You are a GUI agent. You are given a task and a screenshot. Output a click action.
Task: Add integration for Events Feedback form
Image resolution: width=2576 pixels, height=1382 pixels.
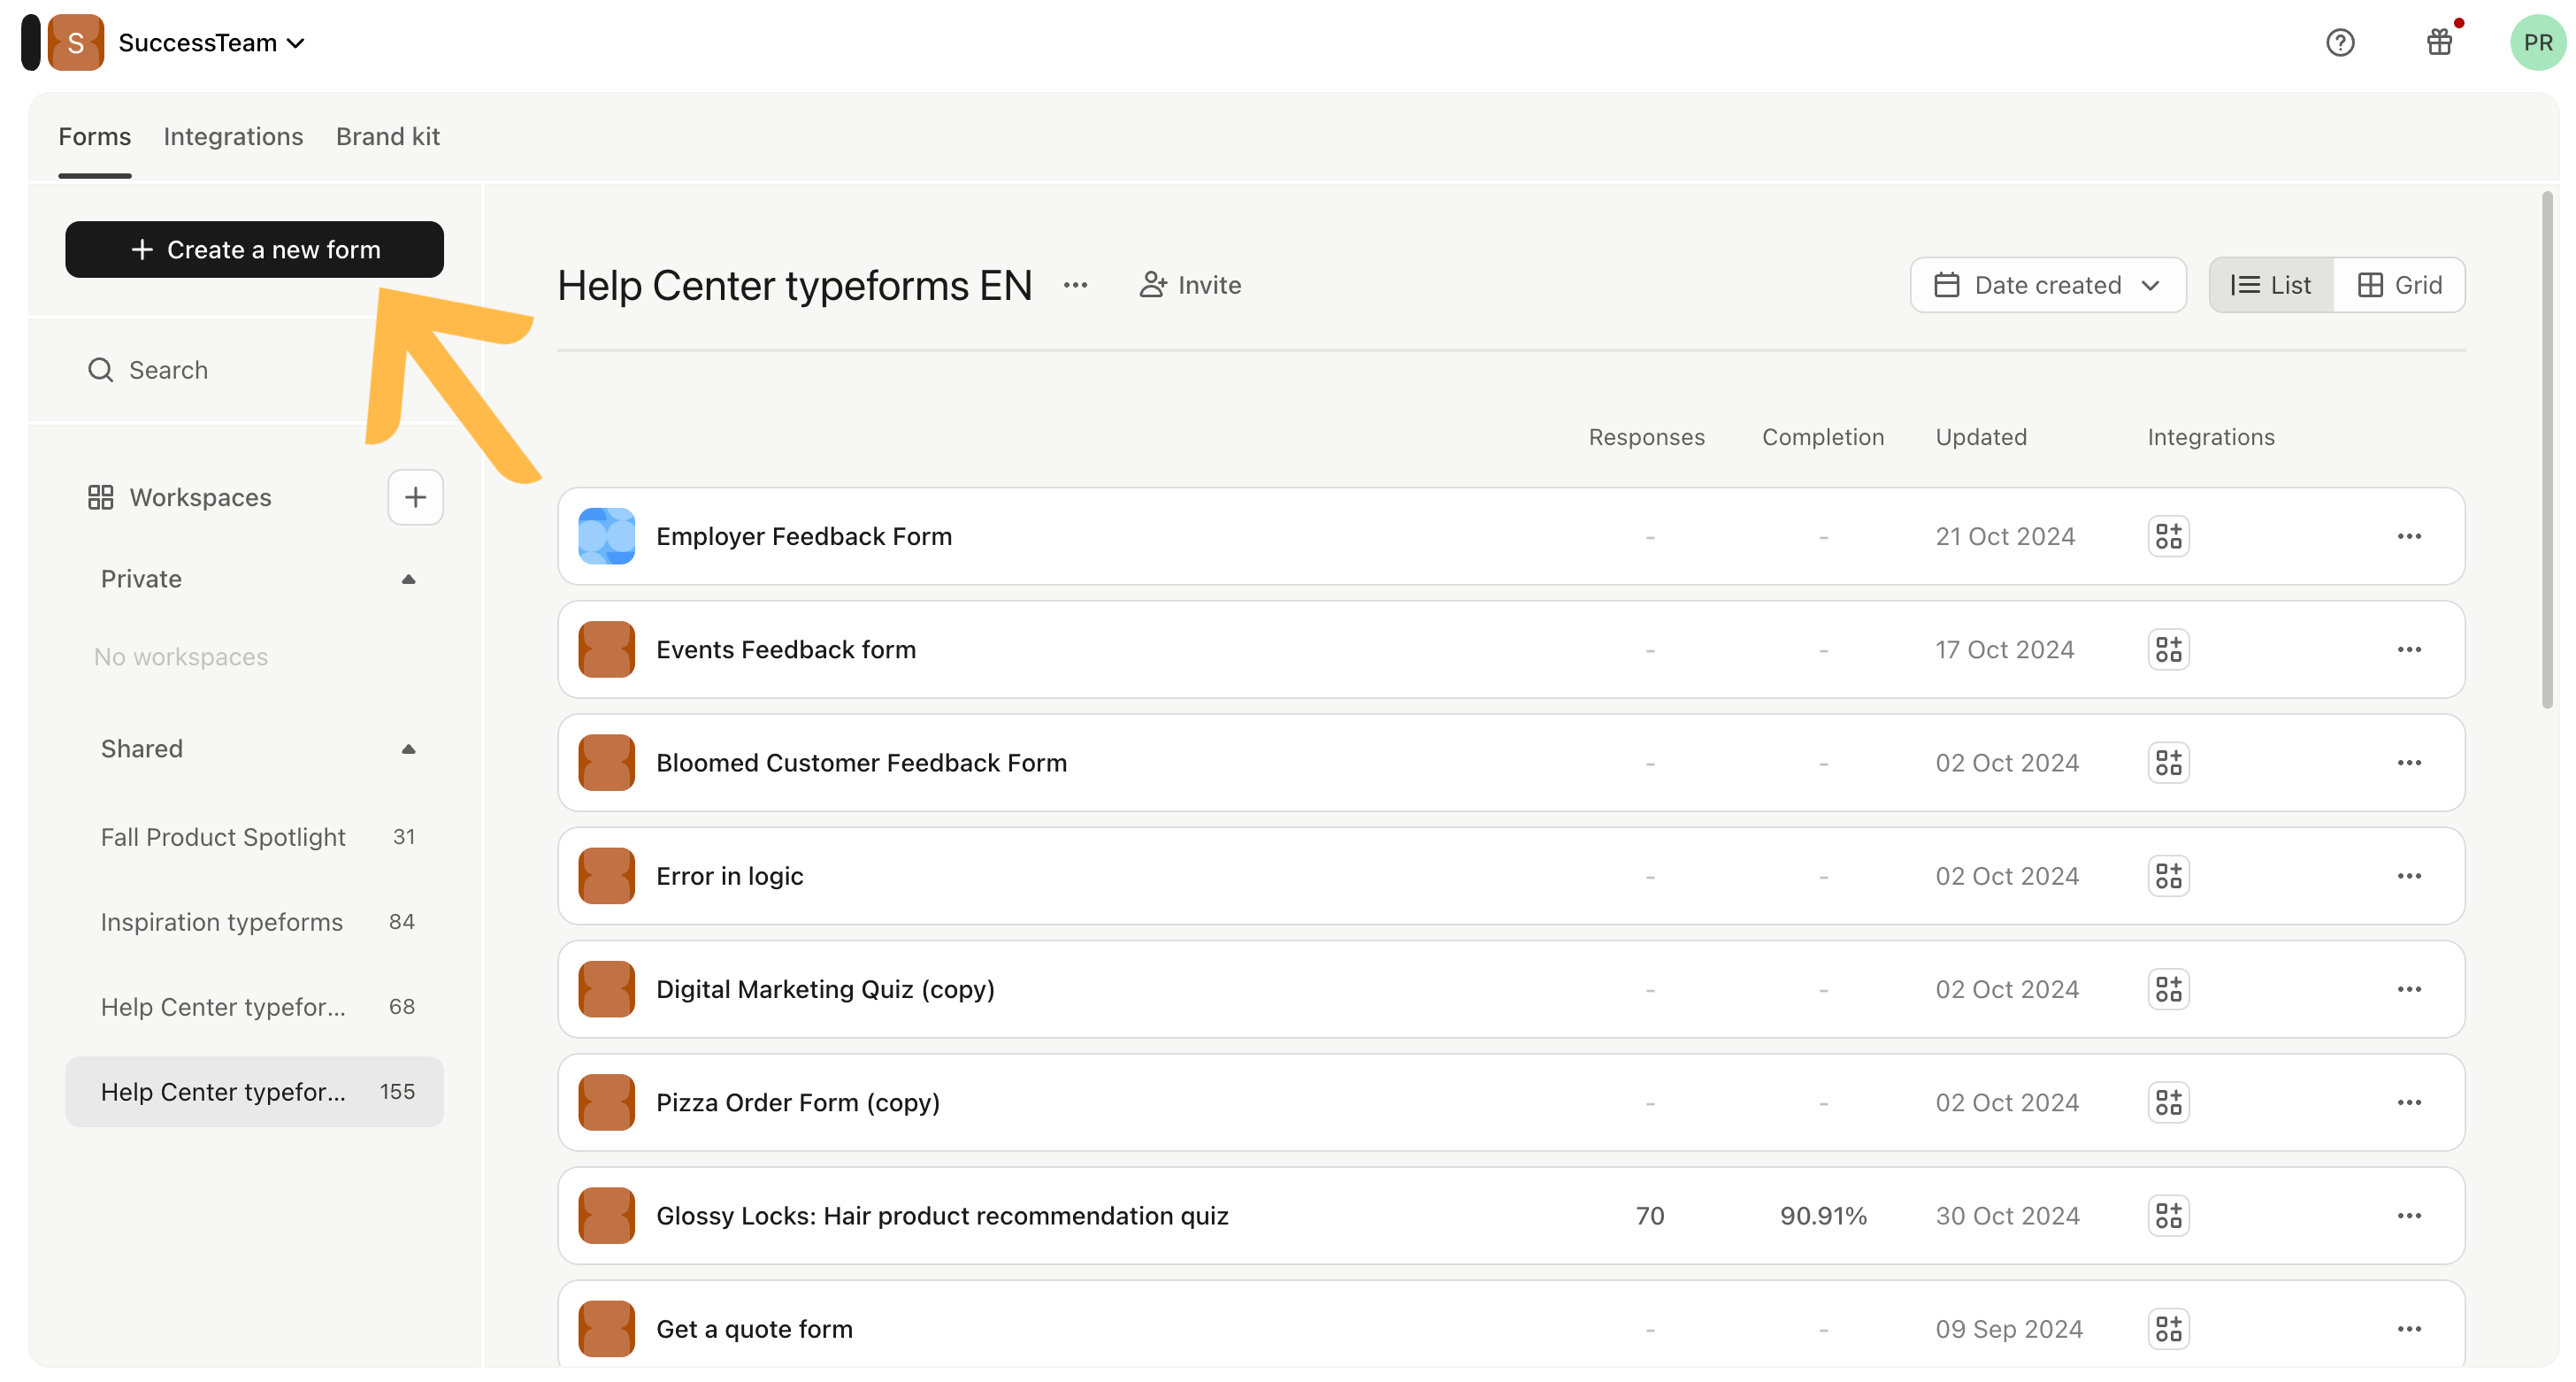(x=2168, y=649)
